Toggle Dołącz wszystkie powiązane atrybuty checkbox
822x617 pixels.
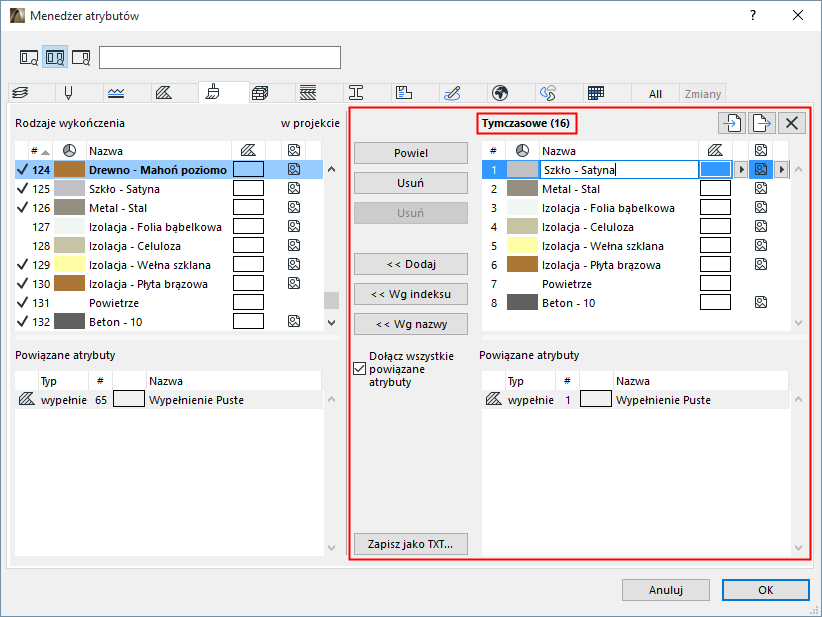coord(360,369)
